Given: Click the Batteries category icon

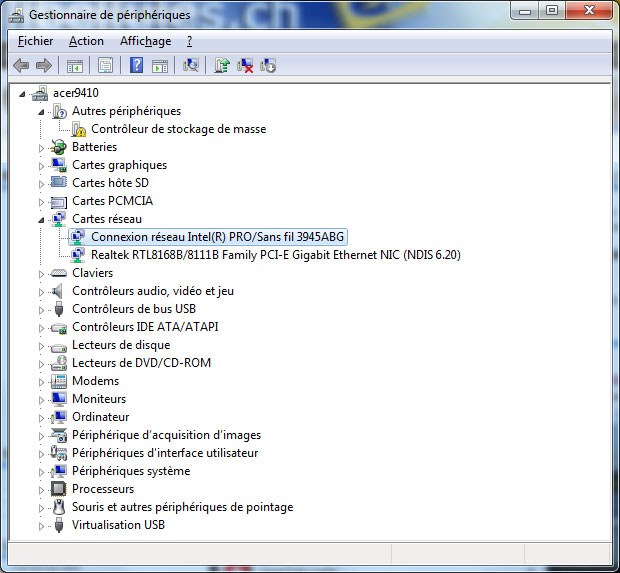Looking at the screenshot, I should point(59,147).
